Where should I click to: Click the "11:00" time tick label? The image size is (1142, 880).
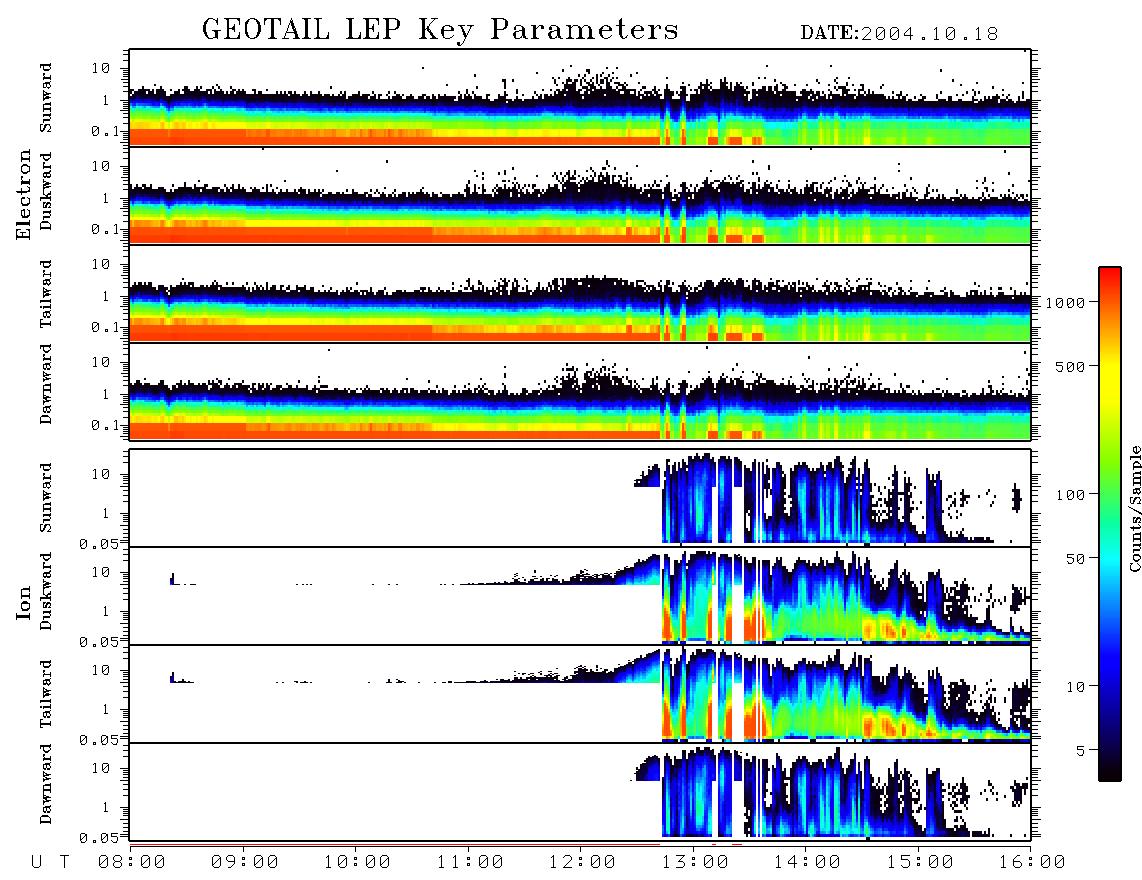469,863
